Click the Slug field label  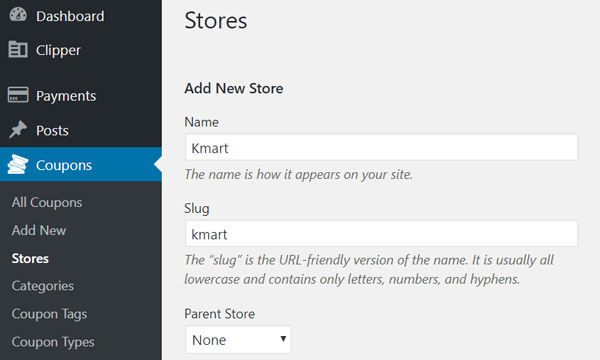coord(197,209)
